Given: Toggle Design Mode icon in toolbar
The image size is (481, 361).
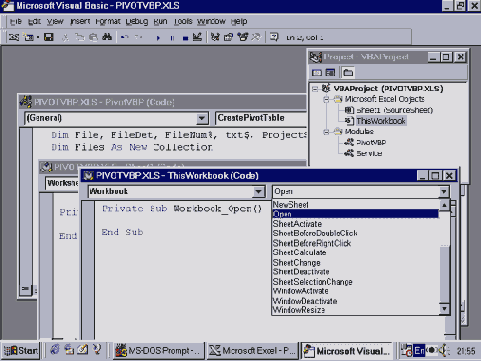Looking at the screenshot, I should point(197,37).
